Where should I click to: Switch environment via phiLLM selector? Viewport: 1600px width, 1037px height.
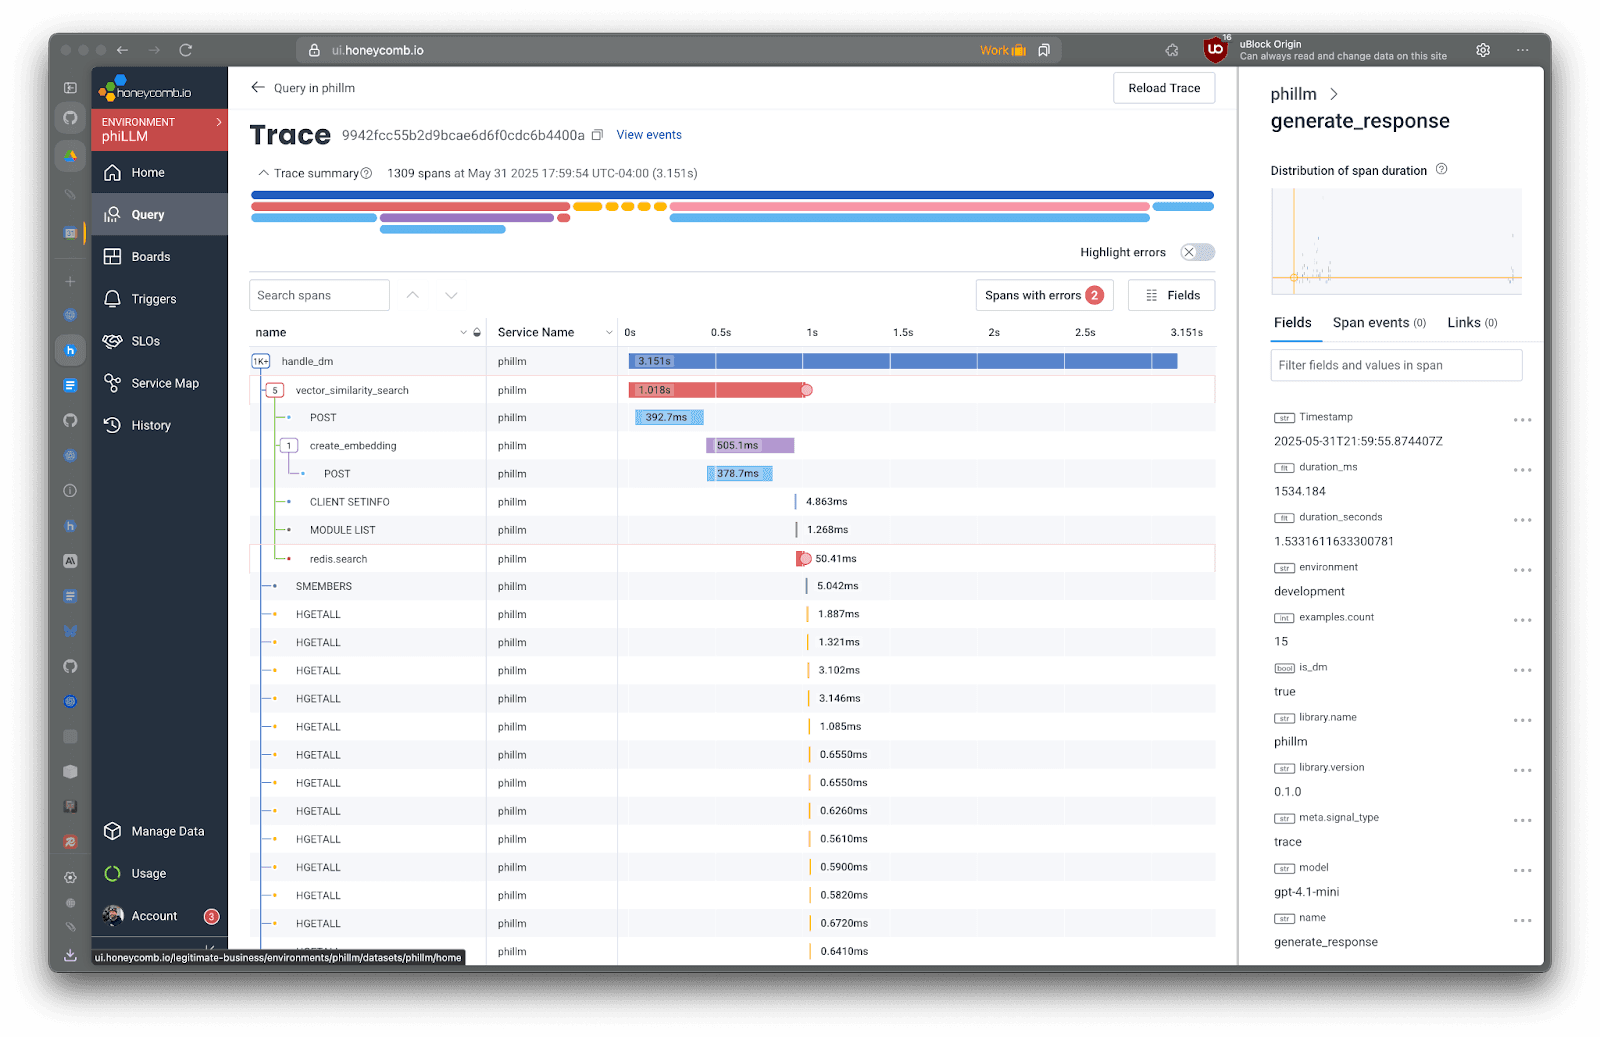tap(160, 130)
